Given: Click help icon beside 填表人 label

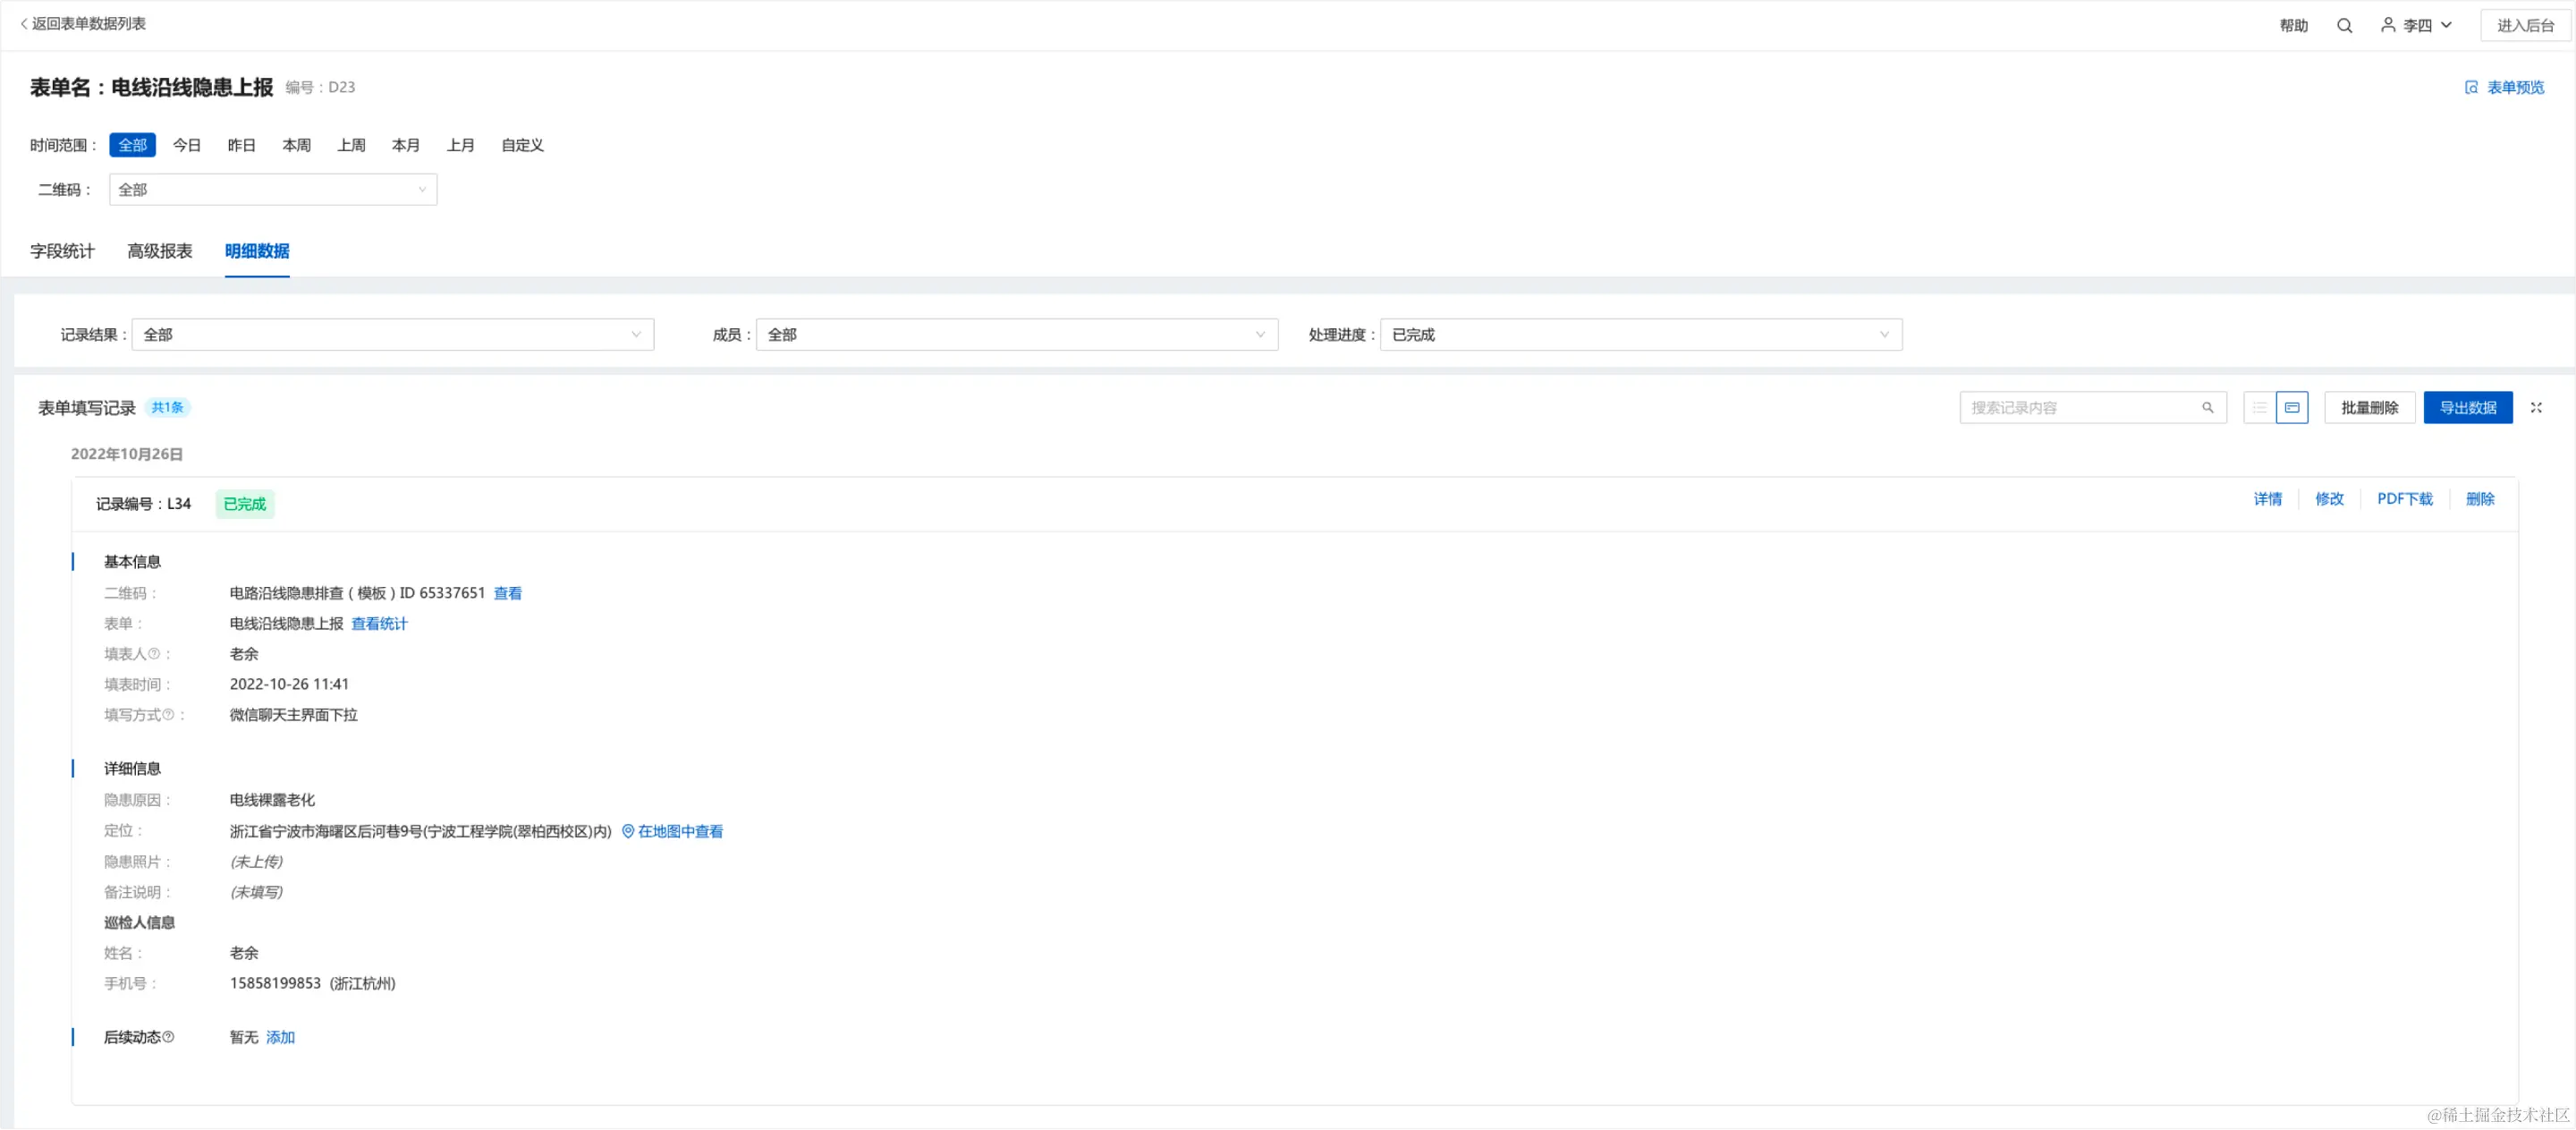Looking at the screenshot, I should [154, 654].
